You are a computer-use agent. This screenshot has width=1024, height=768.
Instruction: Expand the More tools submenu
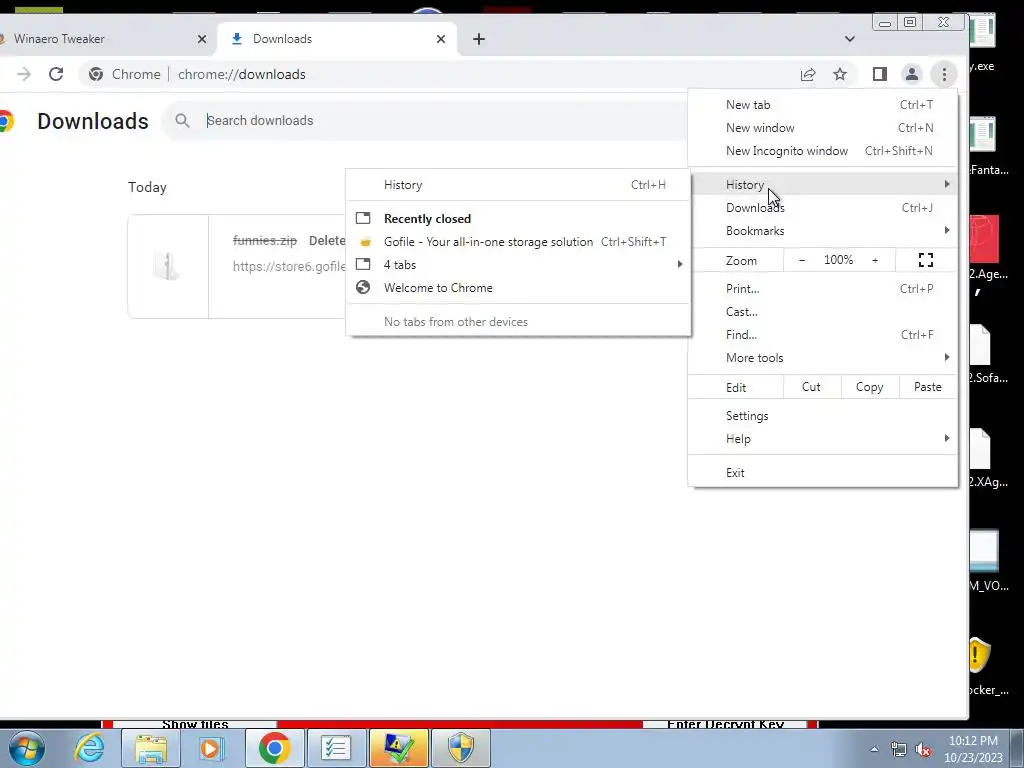(823, 358)
